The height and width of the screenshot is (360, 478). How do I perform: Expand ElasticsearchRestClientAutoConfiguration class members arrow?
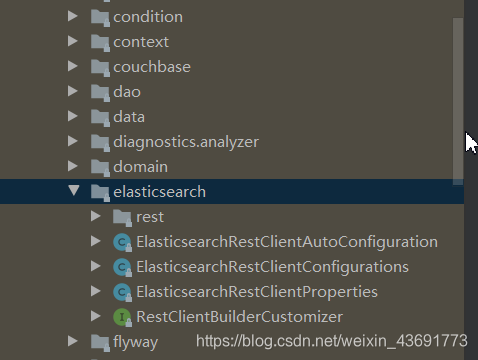tap(96, 241)
